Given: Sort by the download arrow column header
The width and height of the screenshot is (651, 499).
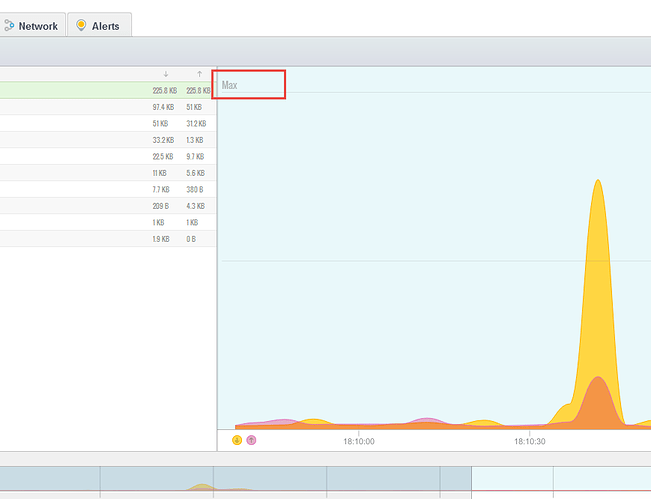Looking at the screenshot, I should pos(166,74).
